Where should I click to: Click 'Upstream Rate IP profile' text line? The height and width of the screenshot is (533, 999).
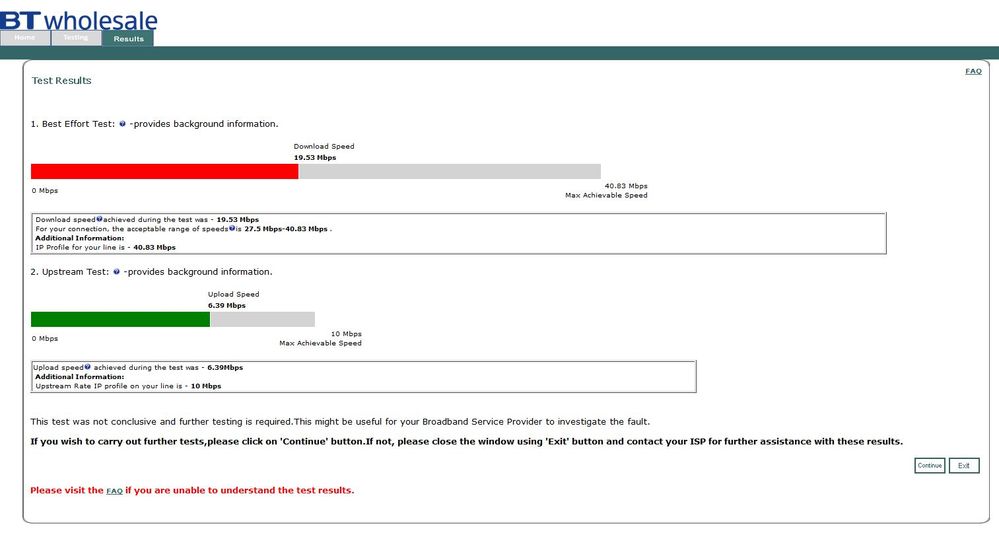(x=128, y=386)
